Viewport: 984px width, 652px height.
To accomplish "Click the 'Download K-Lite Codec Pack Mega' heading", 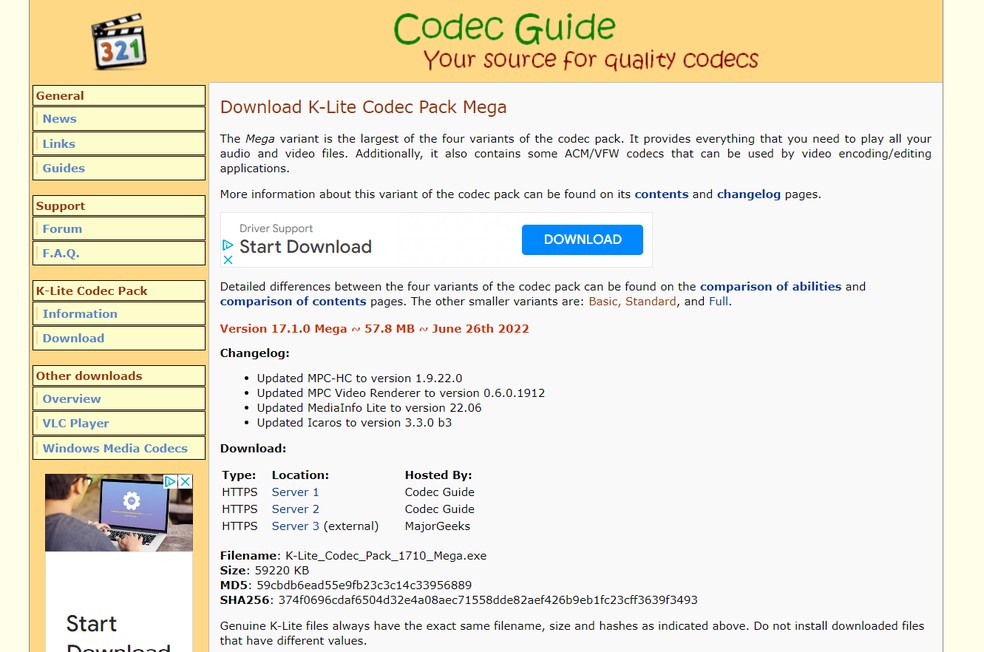I will tap(363, 107).
